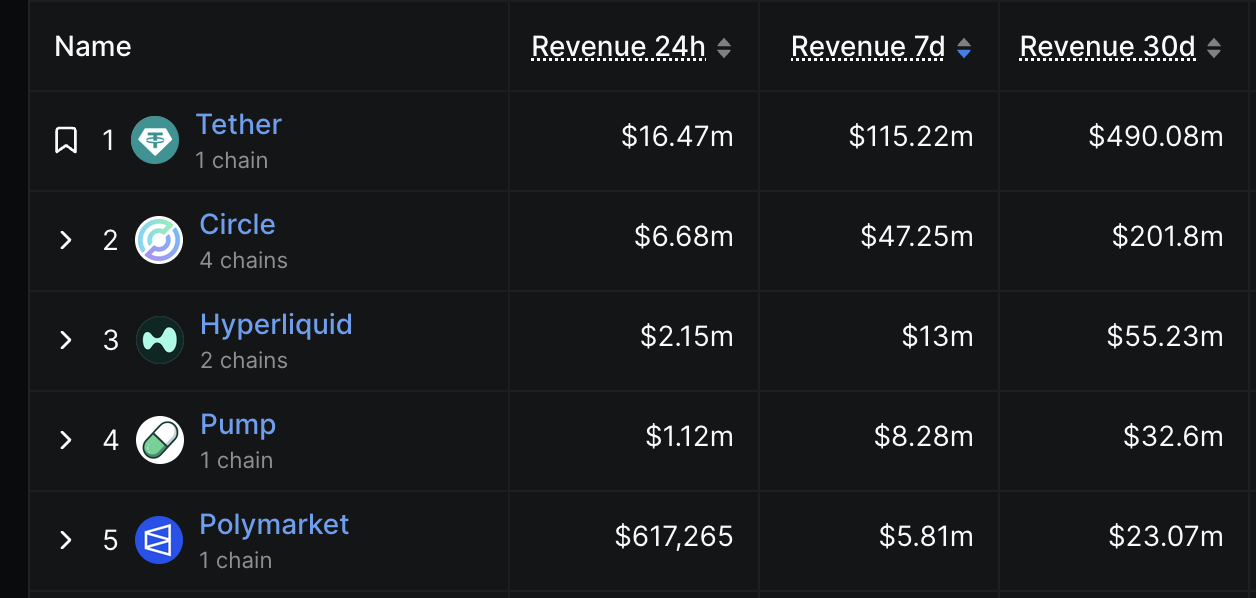Click the Polymarket logo icon
This screenshot has width=1256, height=598.
click(158, 540)
